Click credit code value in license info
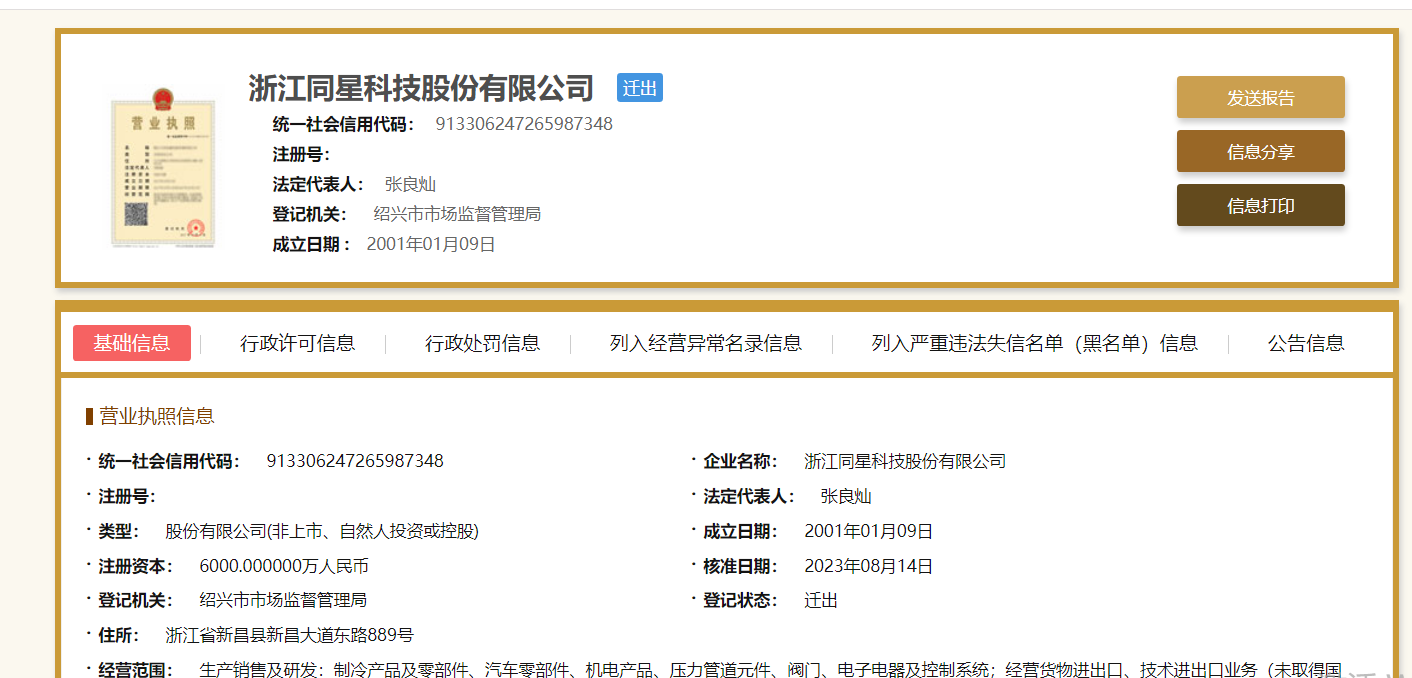 355,461
